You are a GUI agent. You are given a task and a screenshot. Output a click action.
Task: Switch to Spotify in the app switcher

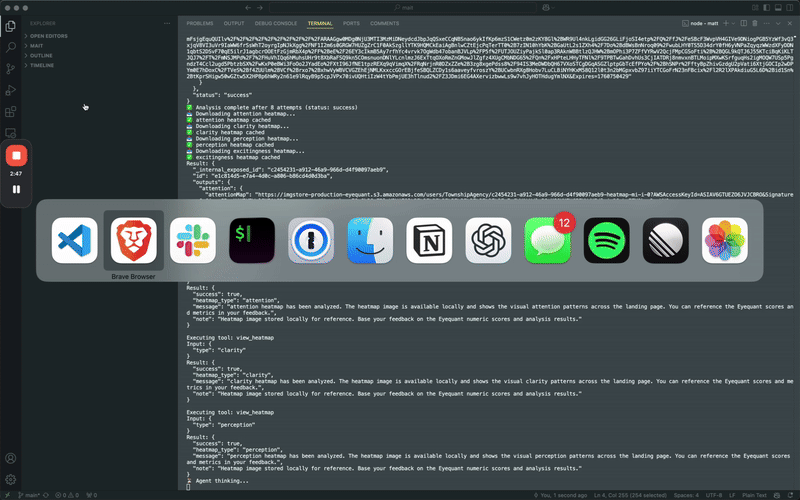click(607, 240)
